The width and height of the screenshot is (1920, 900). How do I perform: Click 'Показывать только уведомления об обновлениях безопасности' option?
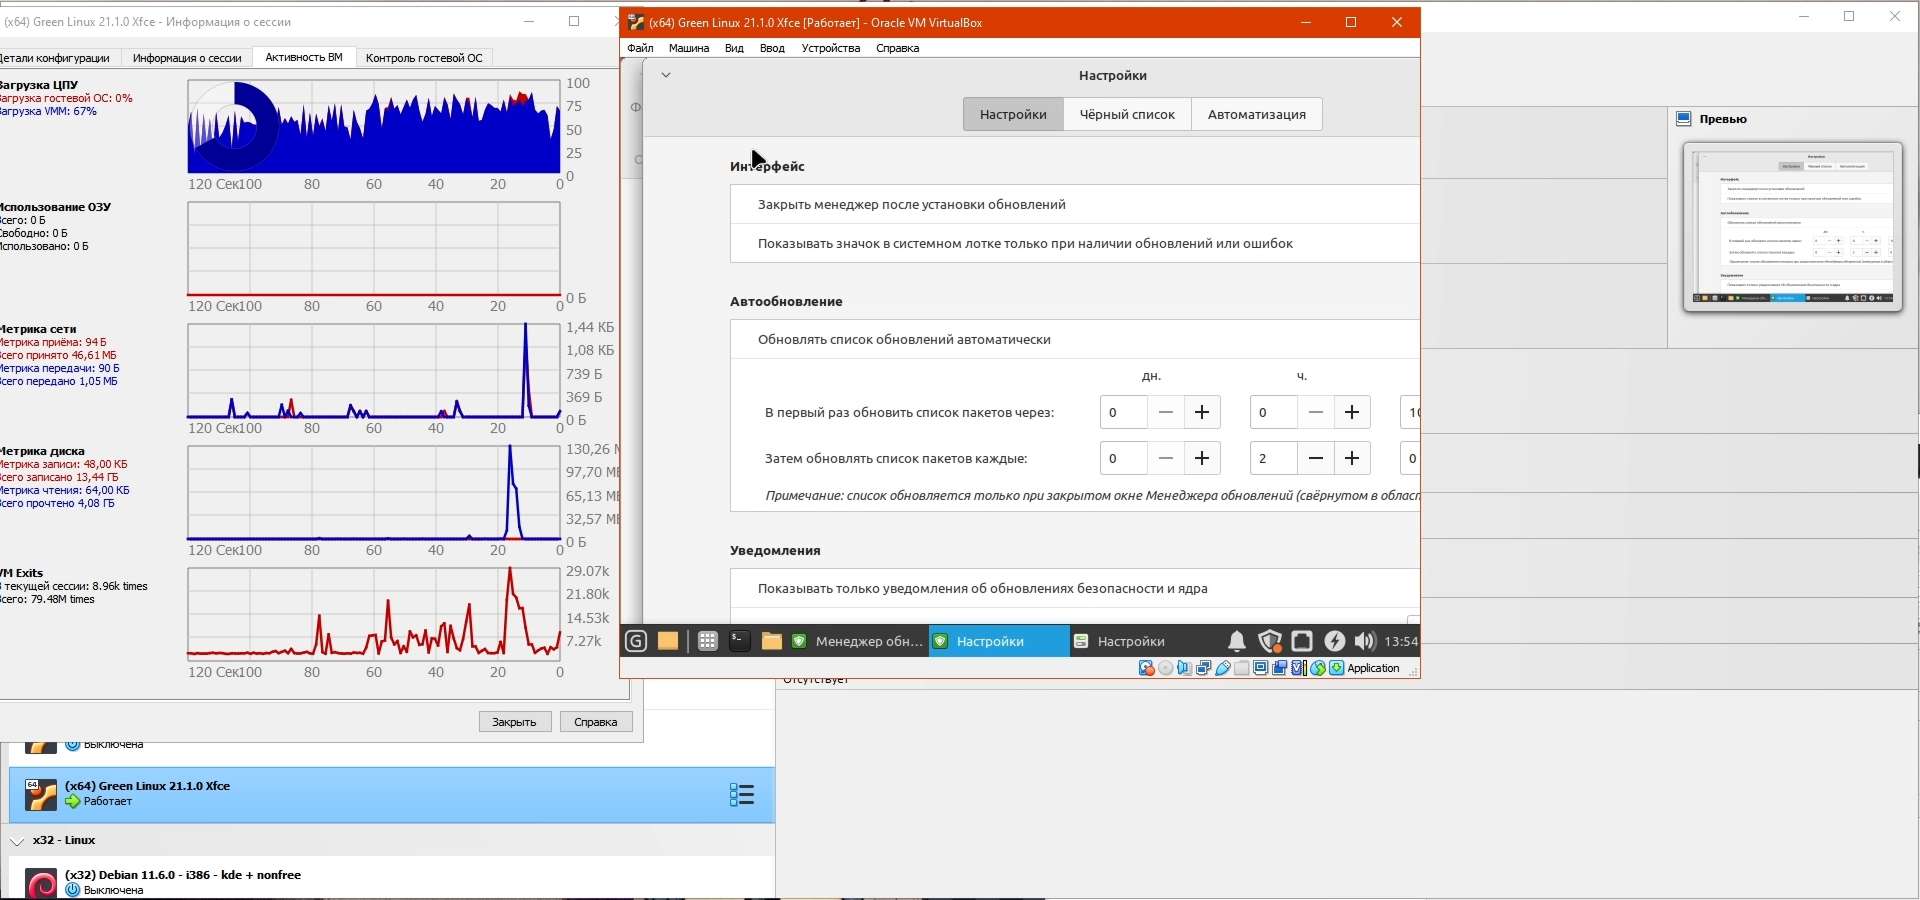pyautogui.click(x=1075, y=588)
